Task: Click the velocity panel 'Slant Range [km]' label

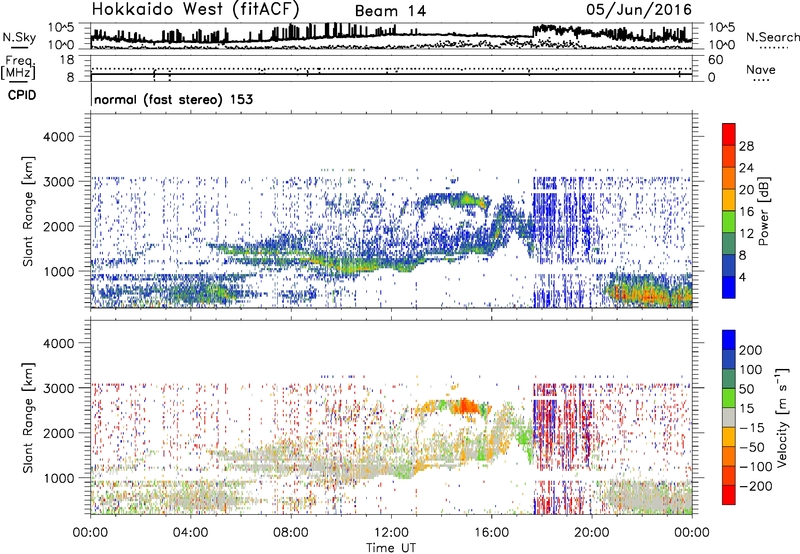Action: click(x=28, y=418)
